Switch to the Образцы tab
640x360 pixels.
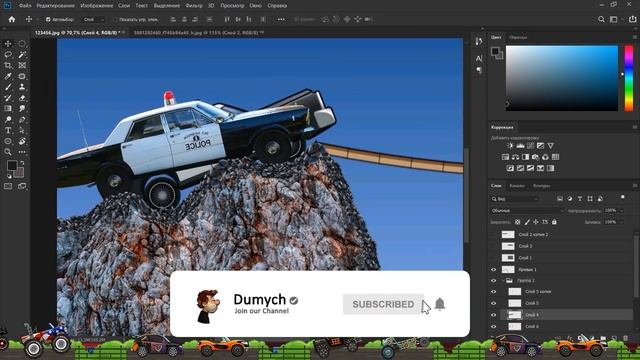(518, 37)
